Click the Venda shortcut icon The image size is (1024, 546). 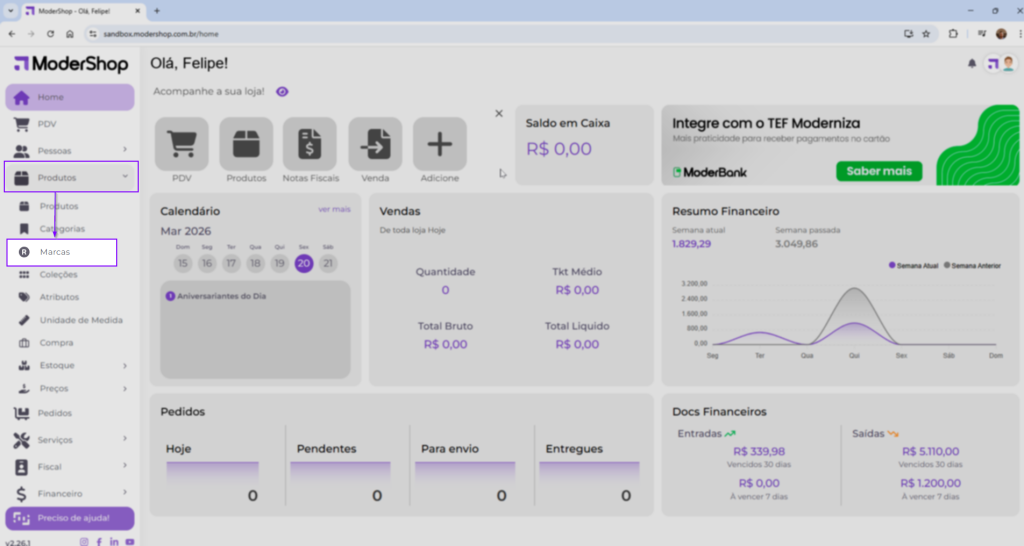[x=375, y=144]
